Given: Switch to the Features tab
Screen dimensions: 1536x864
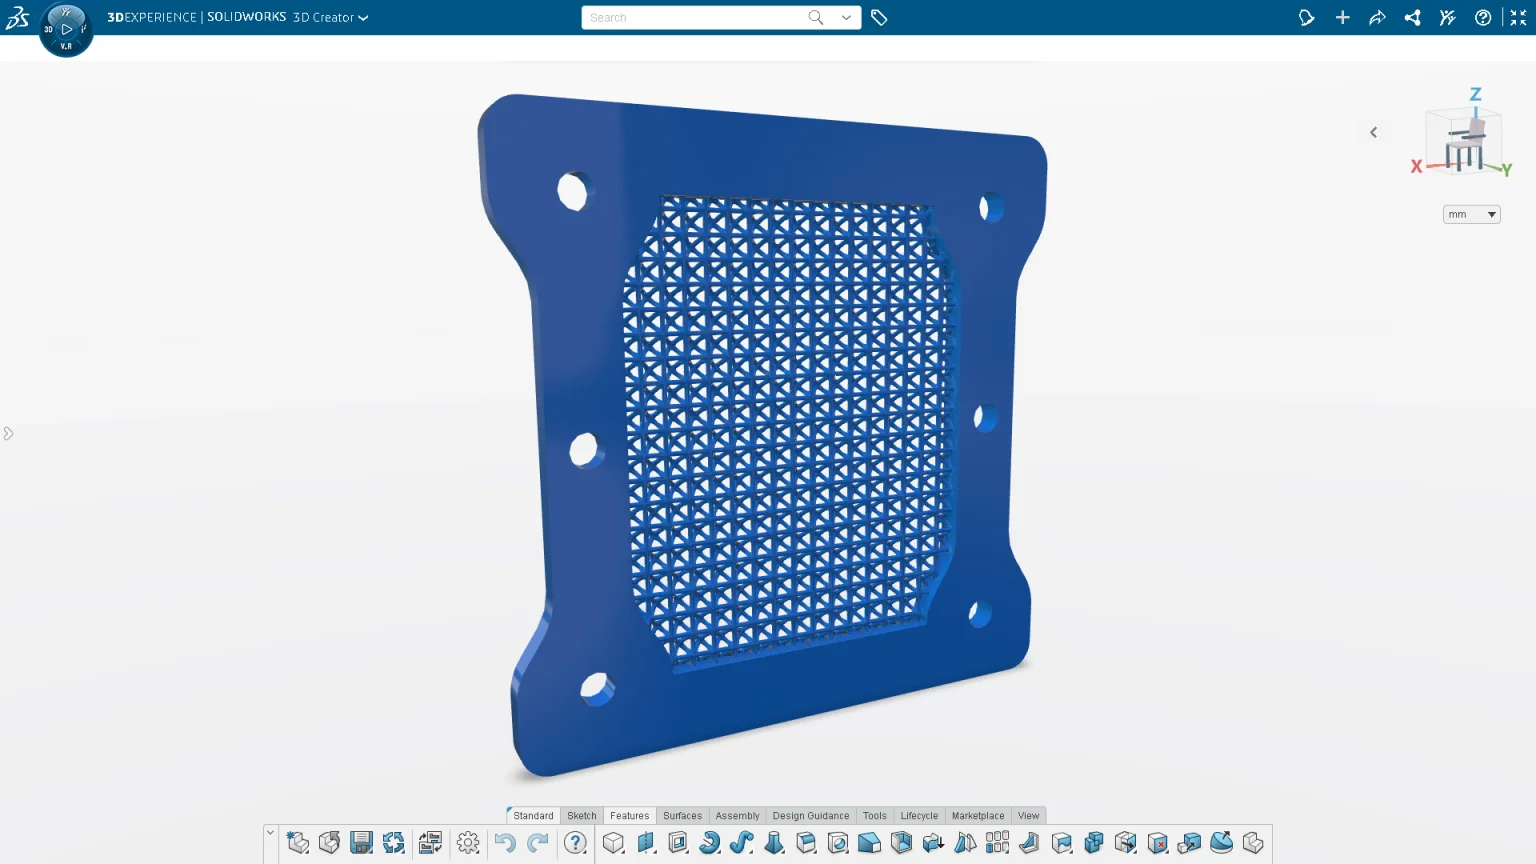Looking at the screenshot, I should (629, 816).
